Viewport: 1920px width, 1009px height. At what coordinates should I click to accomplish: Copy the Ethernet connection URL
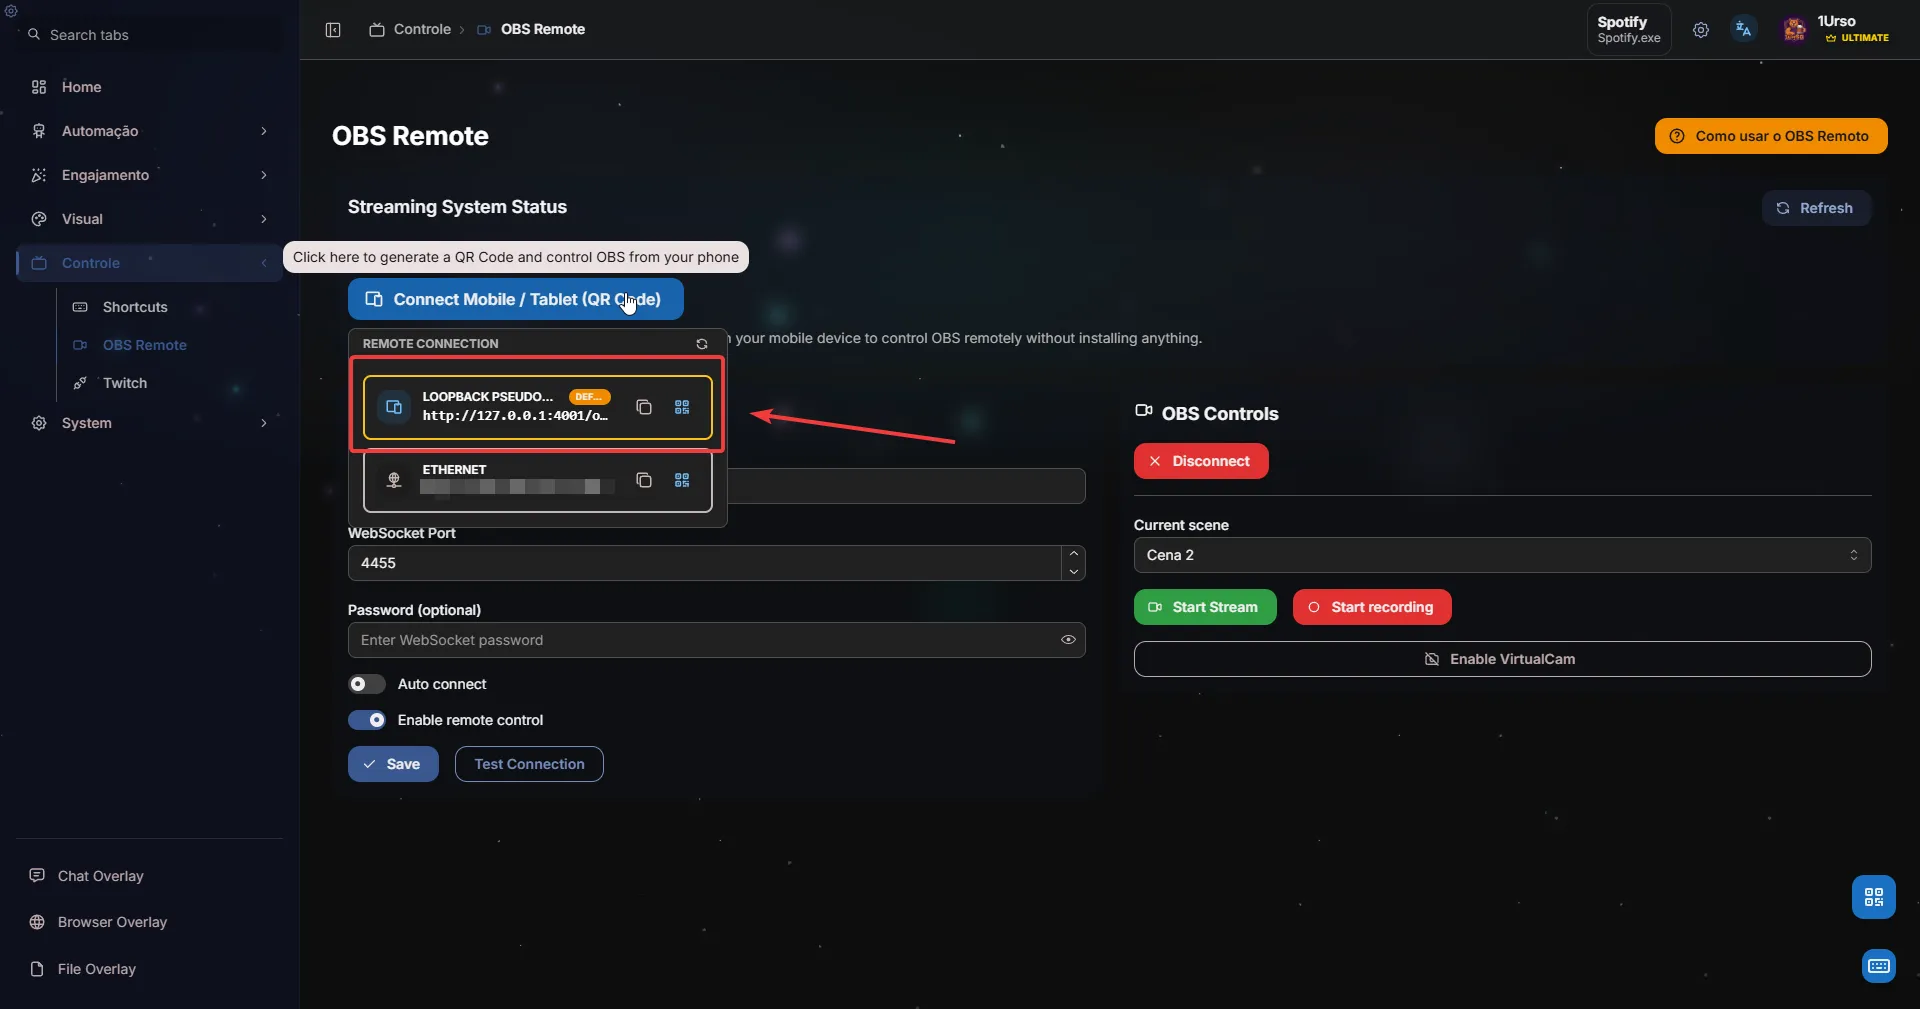click(644, 481)
